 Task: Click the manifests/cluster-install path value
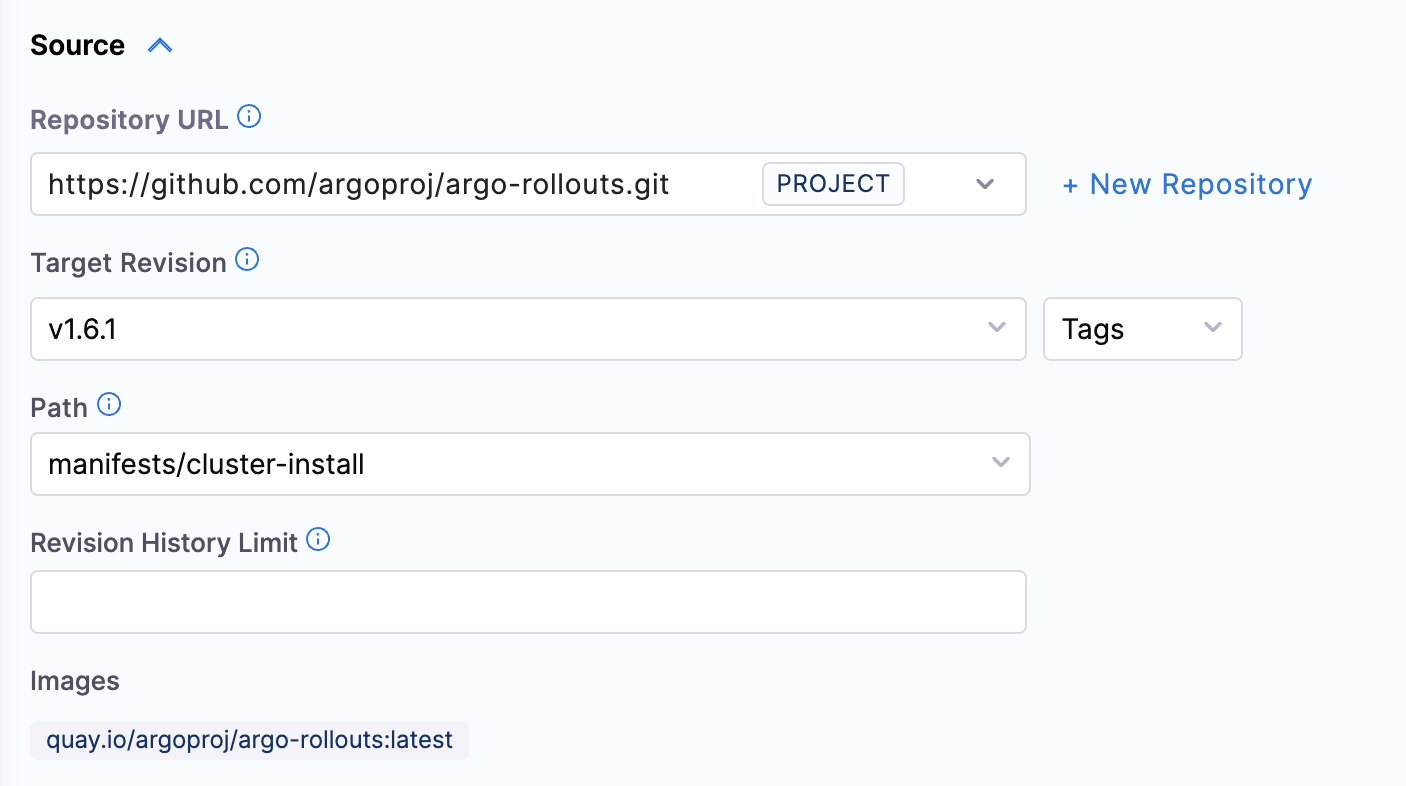[x=206, y=464]
